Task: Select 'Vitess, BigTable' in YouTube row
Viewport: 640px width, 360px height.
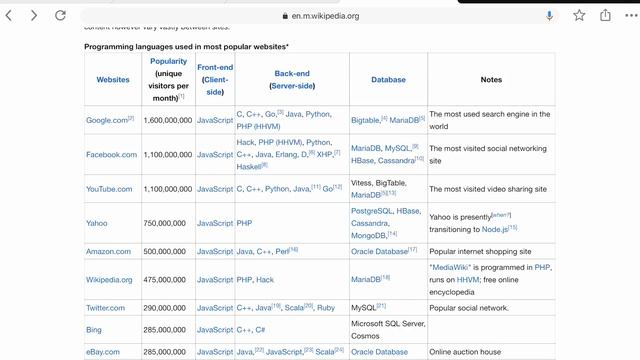Action: tap(378, 183)
